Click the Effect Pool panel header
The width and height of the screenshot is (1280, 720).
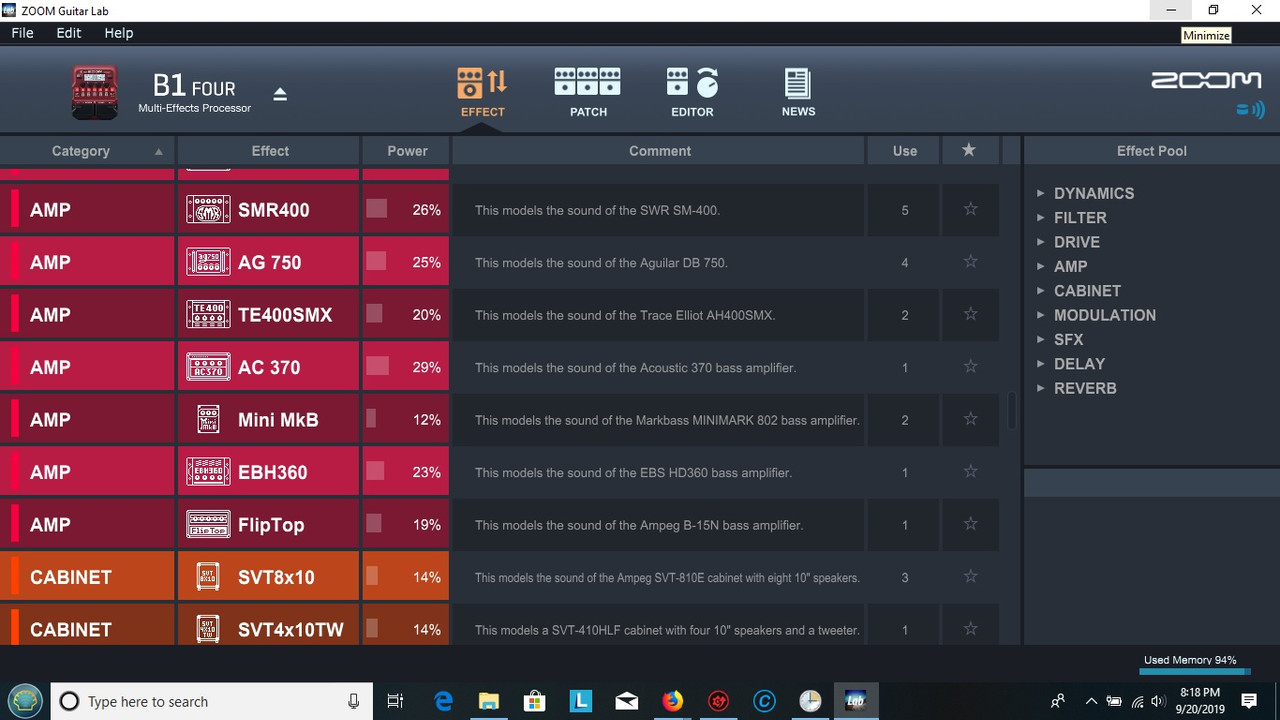(x=1152, y=151)
